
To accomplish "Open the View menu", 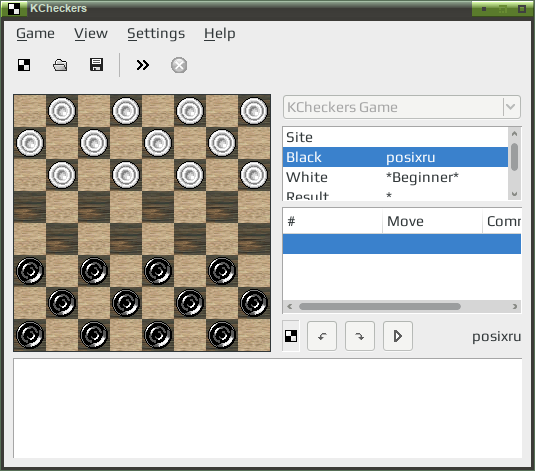I will (x=91, y=33).
